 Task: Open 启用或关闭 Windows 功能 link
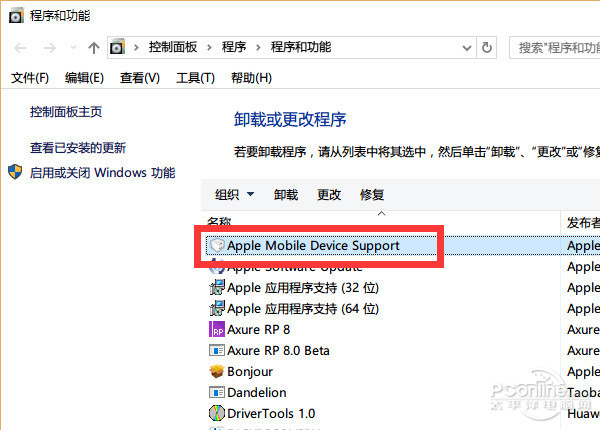103,173
